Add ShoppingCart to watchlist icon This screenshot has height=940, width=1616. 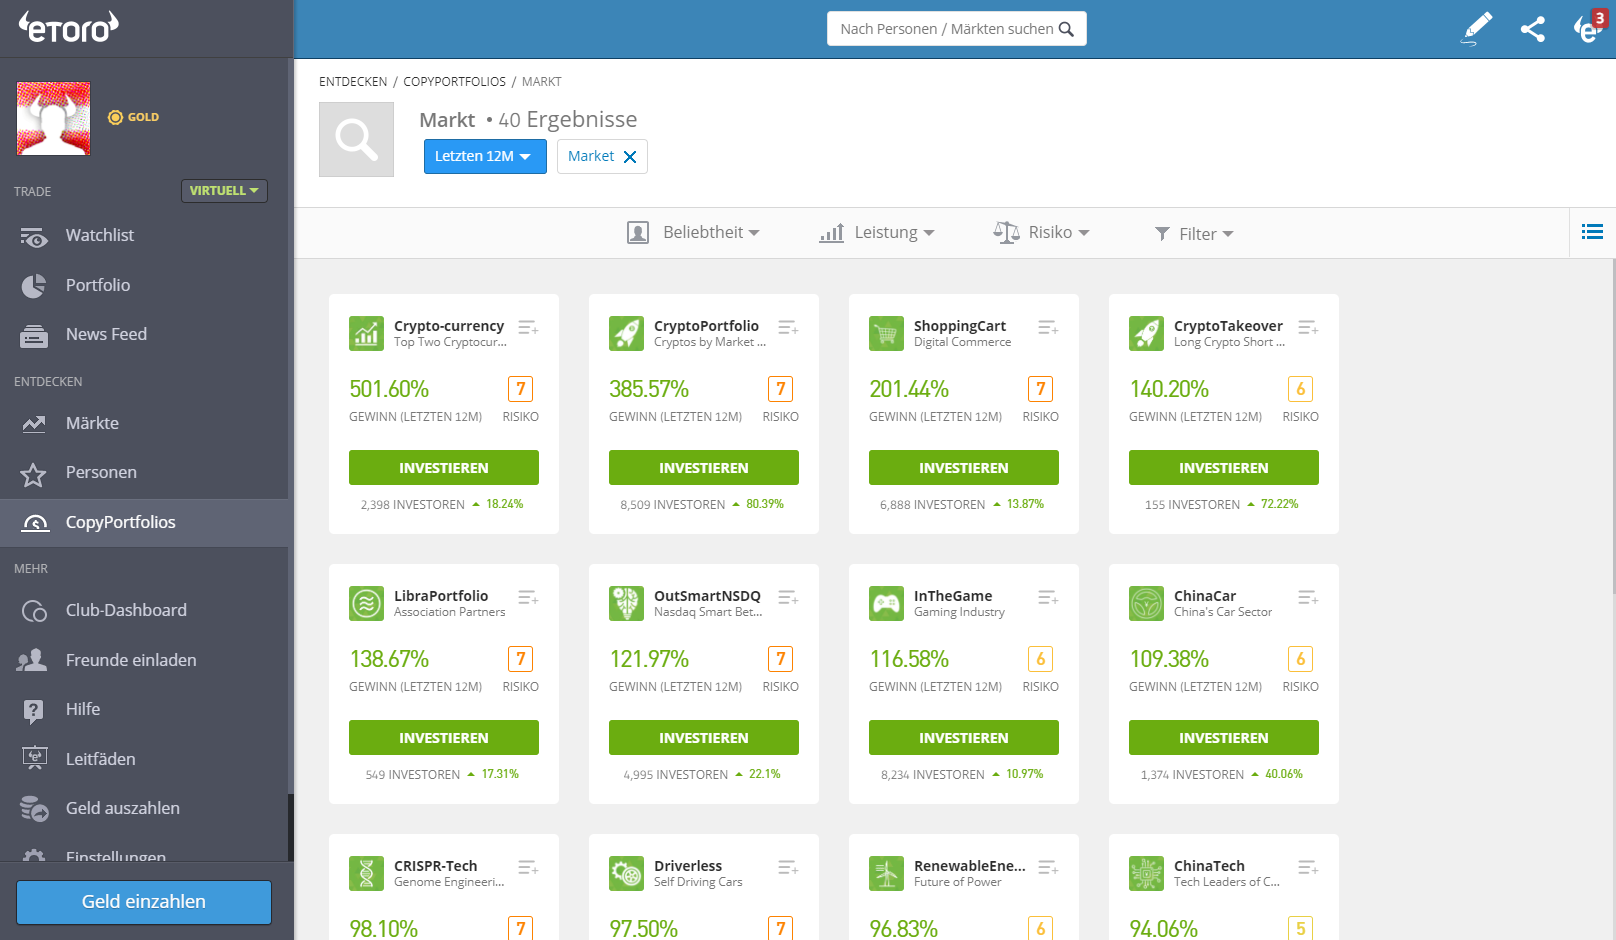pyautogui.click(x=1048, y=327)
